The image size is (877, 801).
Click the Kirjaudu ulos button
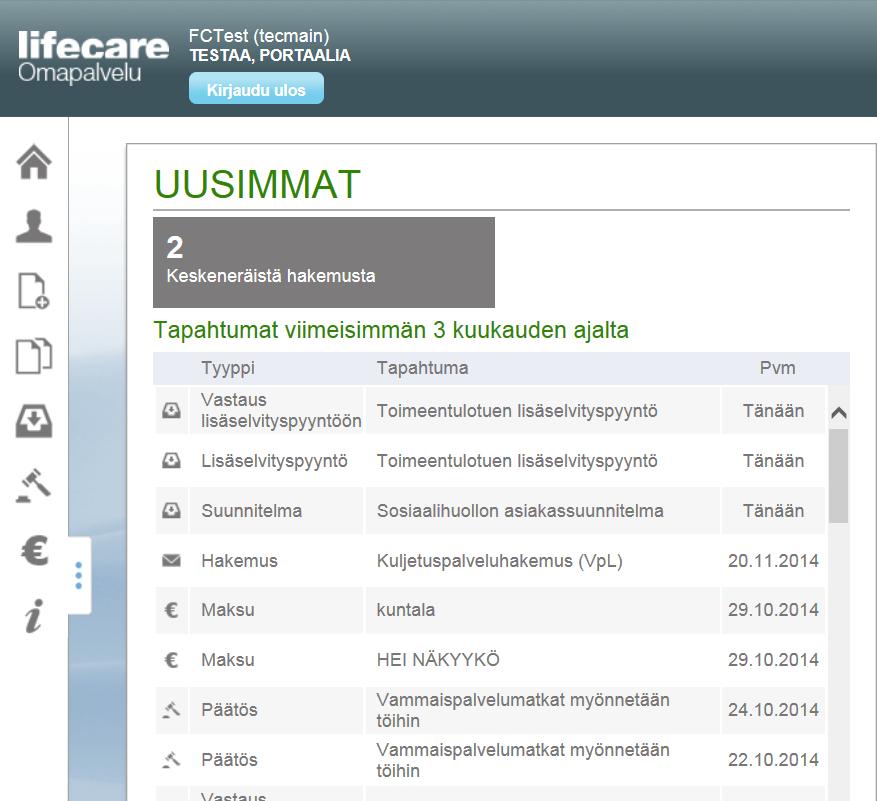click(x=256, y=88)
